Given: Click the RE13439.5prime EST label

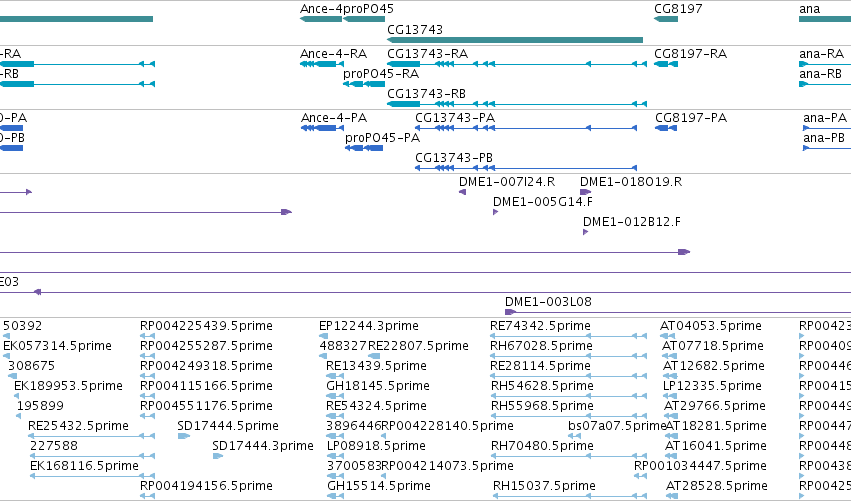Looking at the screenshot, I should pyautogui.click(x=376, y=366).
